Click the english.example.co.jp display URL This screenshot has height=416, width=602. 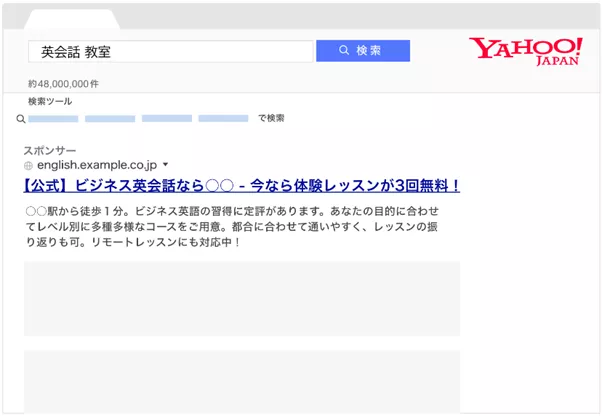tap(97, 165)
